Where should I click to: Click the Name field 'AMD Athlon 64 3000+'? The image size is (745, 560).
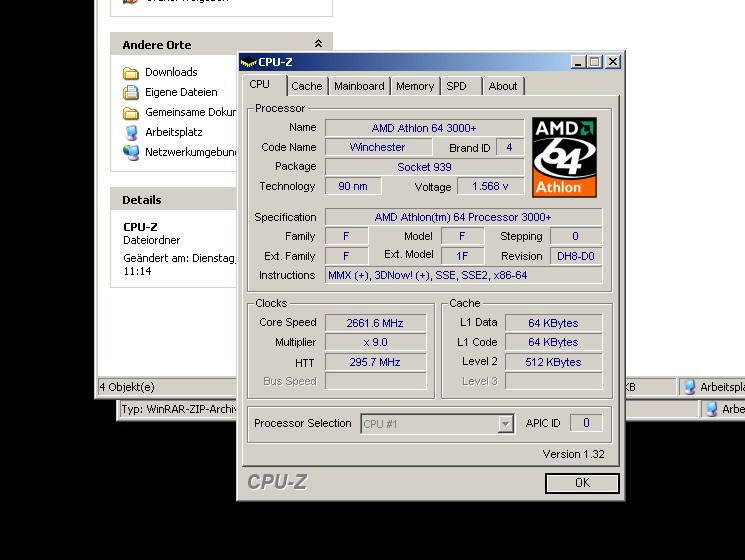(424, 128)
